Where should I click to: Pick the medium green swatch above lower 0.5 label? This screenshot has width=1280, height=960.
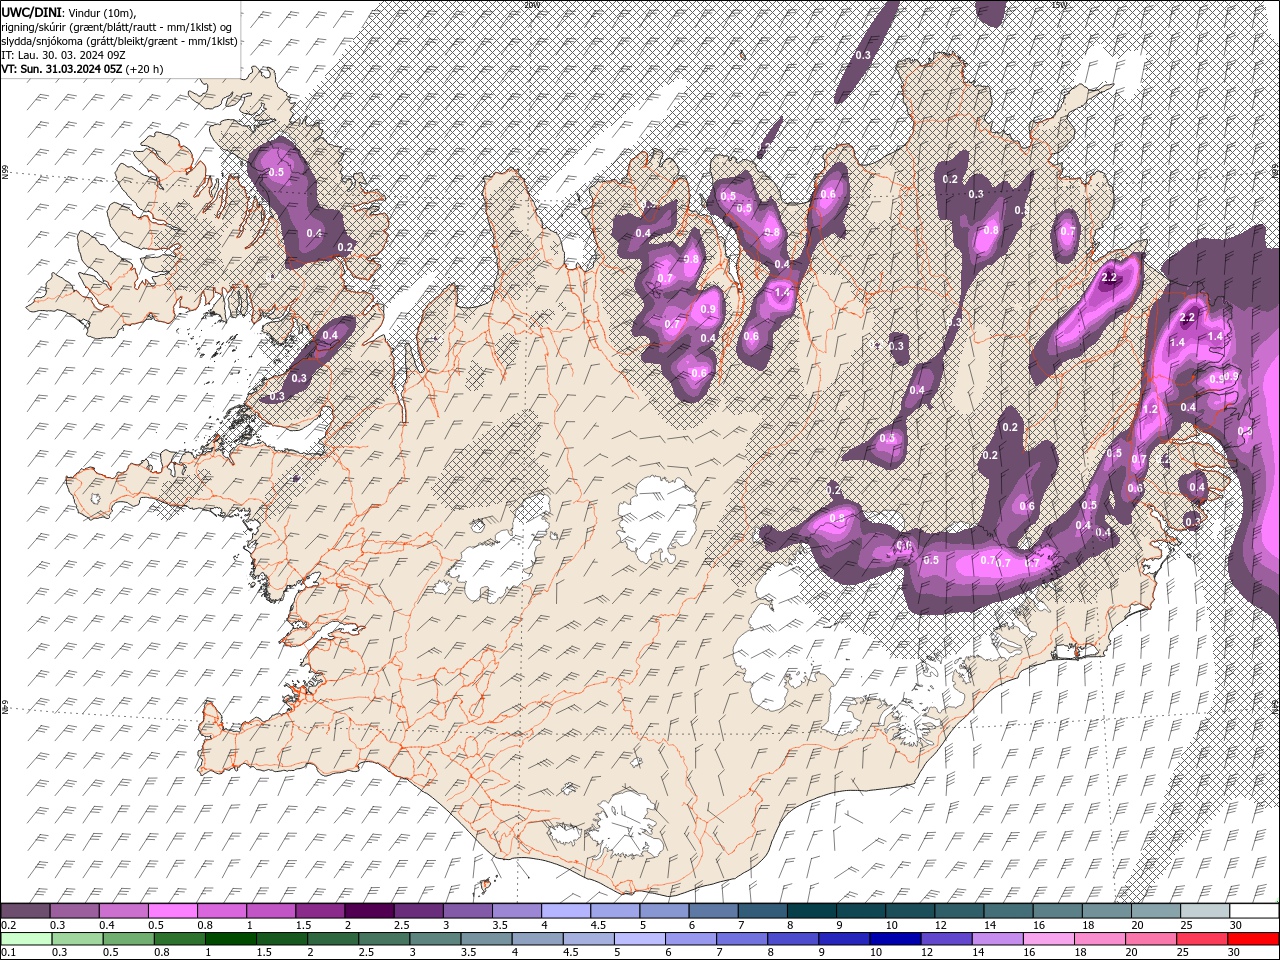pos(128,939)
